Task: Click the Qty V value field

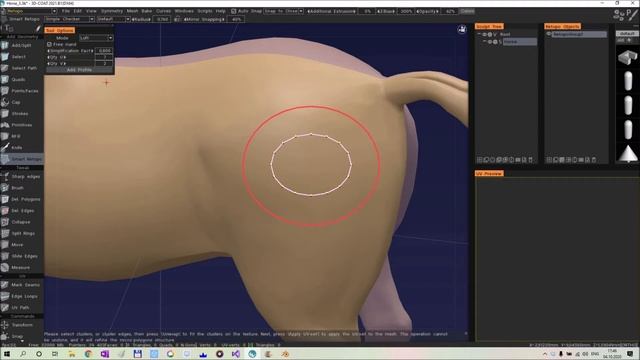Action: (x=104, y=64)
